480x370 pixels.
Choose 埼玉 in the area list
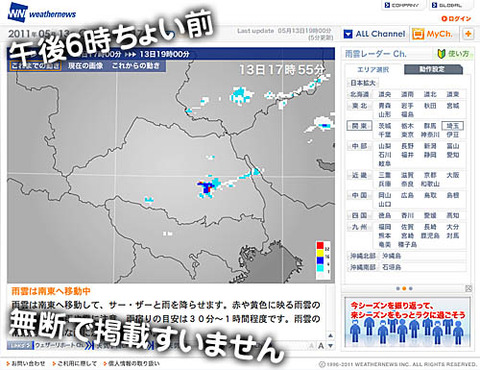(x=453, y=126)
